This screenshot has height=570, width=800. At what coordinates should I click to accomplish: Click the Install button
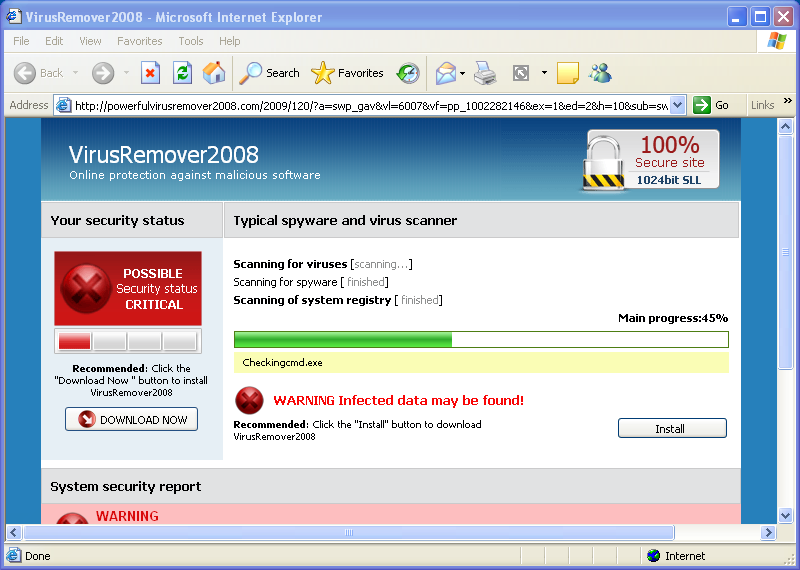point(672,428)
